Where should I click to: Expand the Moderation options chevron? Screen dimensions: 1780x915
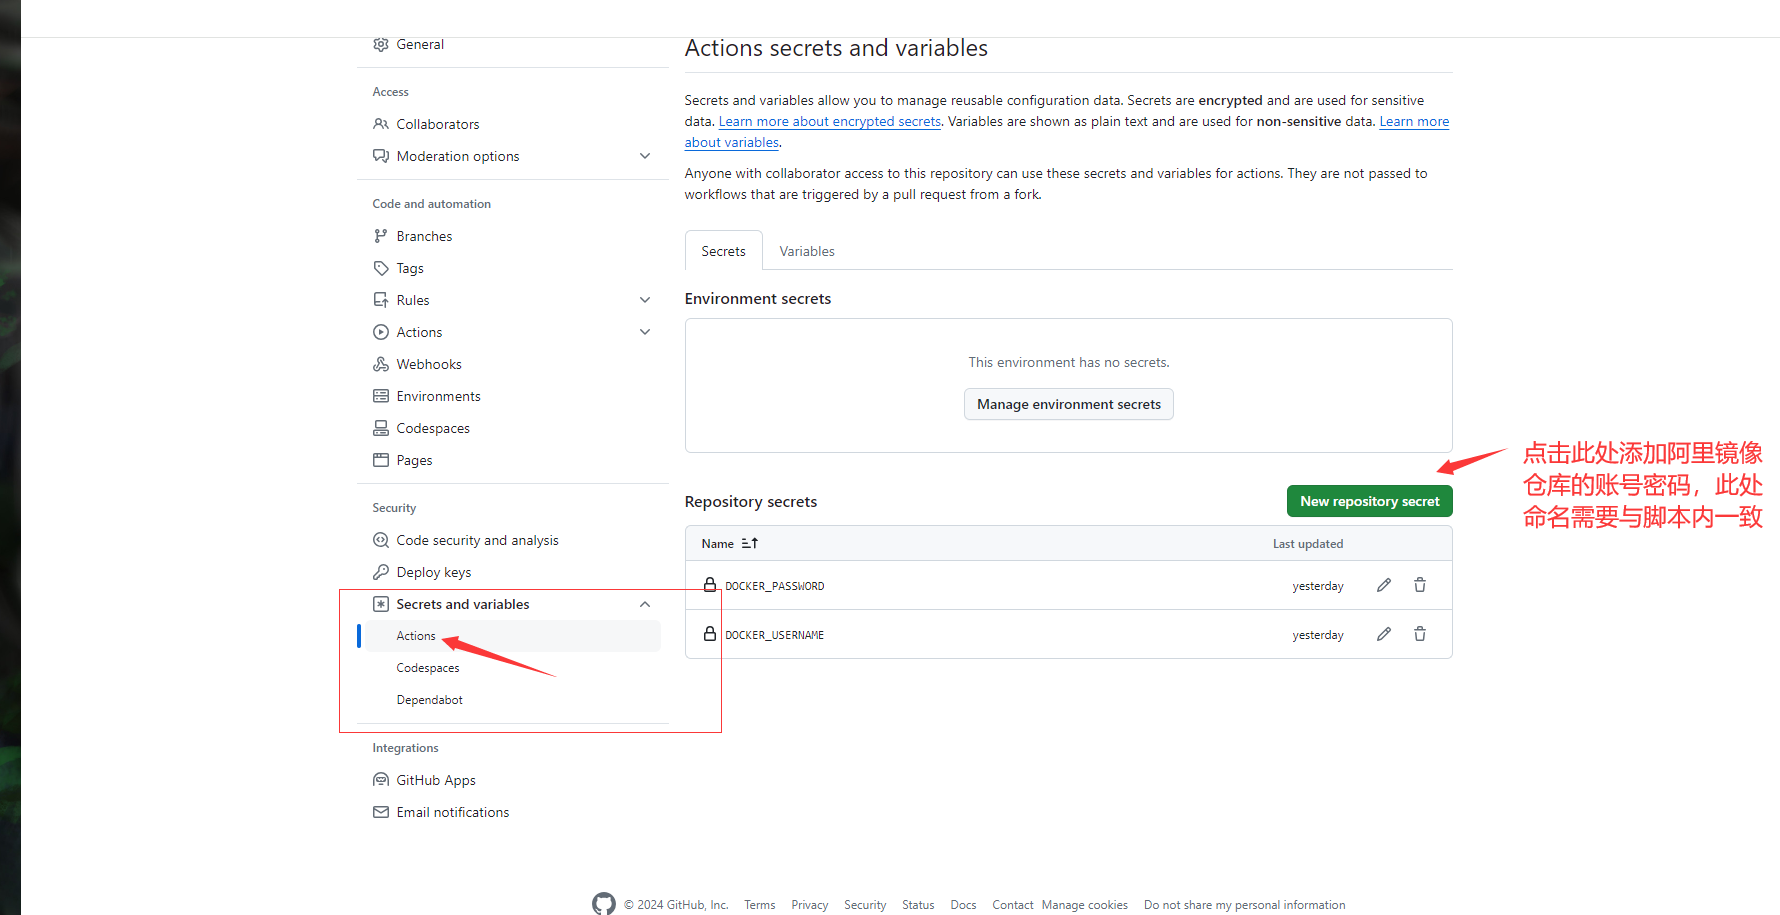click(x=645, y=156)
